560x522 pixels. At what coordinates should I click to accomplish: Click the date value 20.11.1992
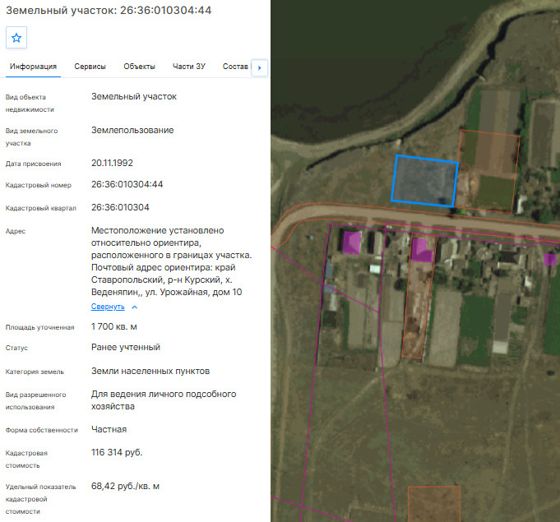[112, 163]
